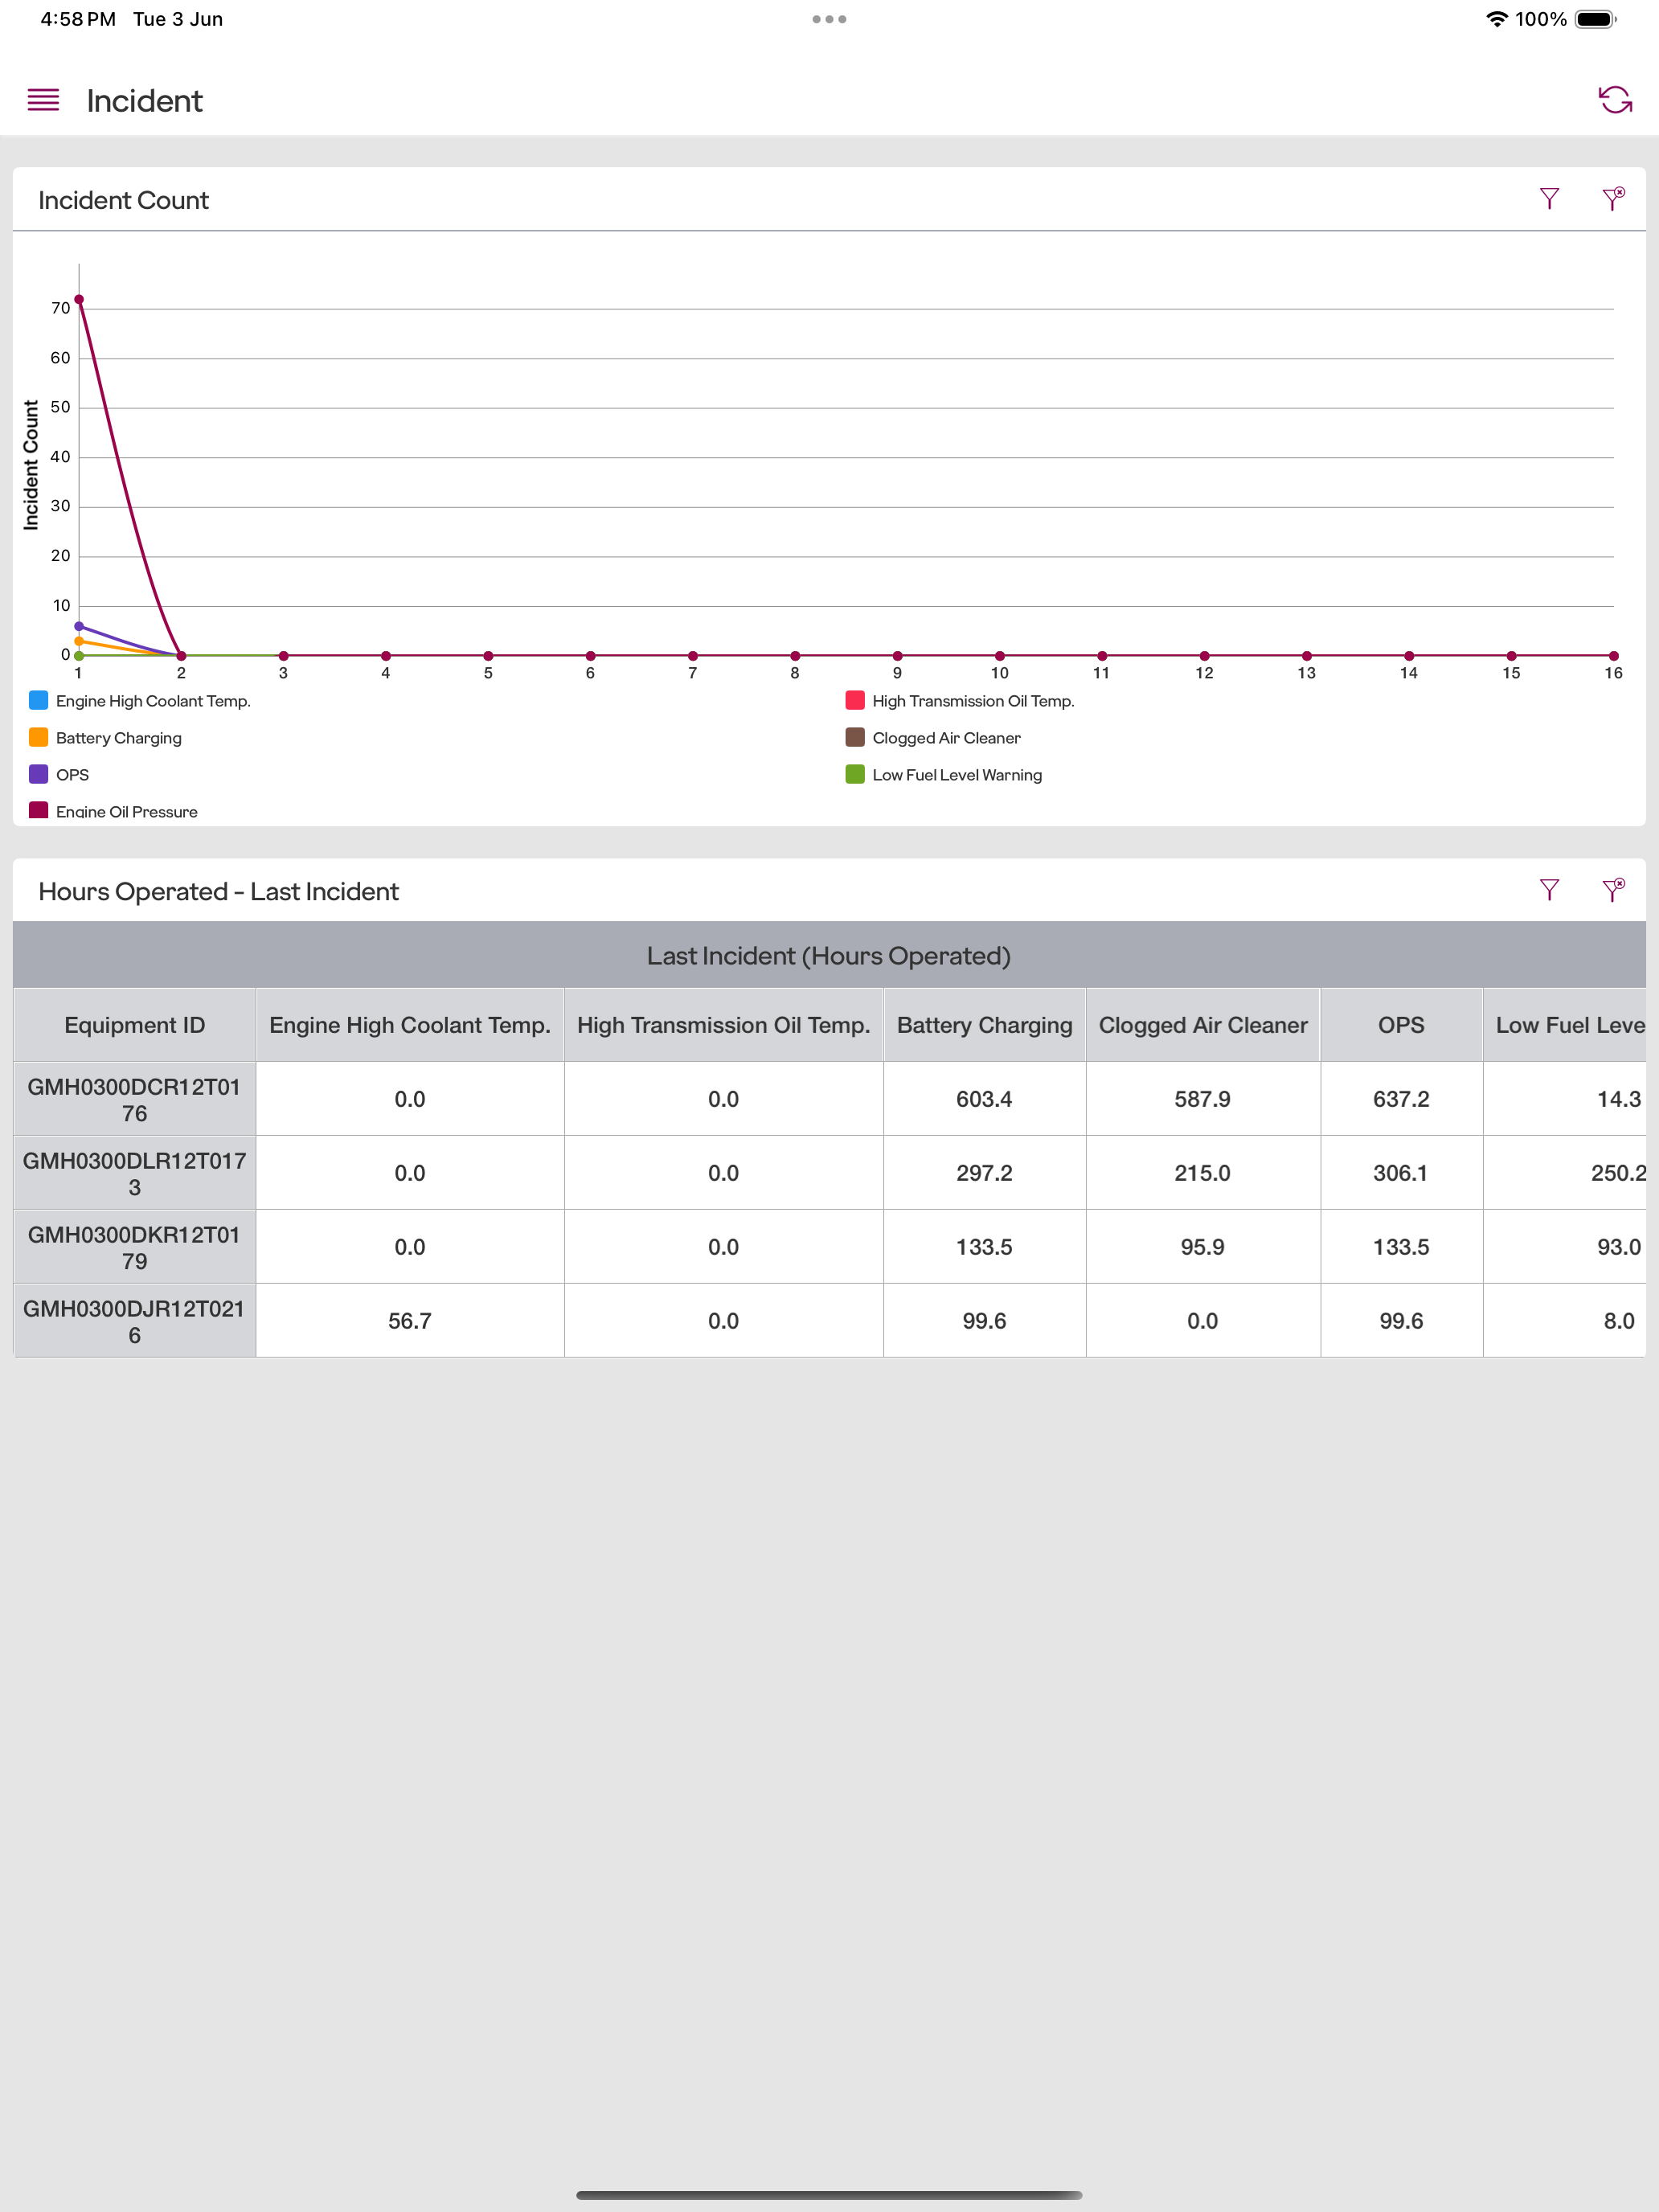1659x2212 pixels.
Task: Open the Hours Operated filter
Action: pyautogui.click(x=1549, y=890)
